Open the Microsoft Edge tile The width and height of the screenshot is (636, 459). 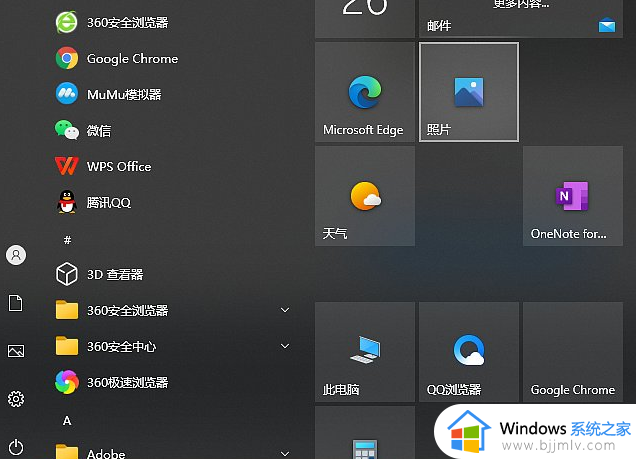pyautogui.click(x=365, y=92)
